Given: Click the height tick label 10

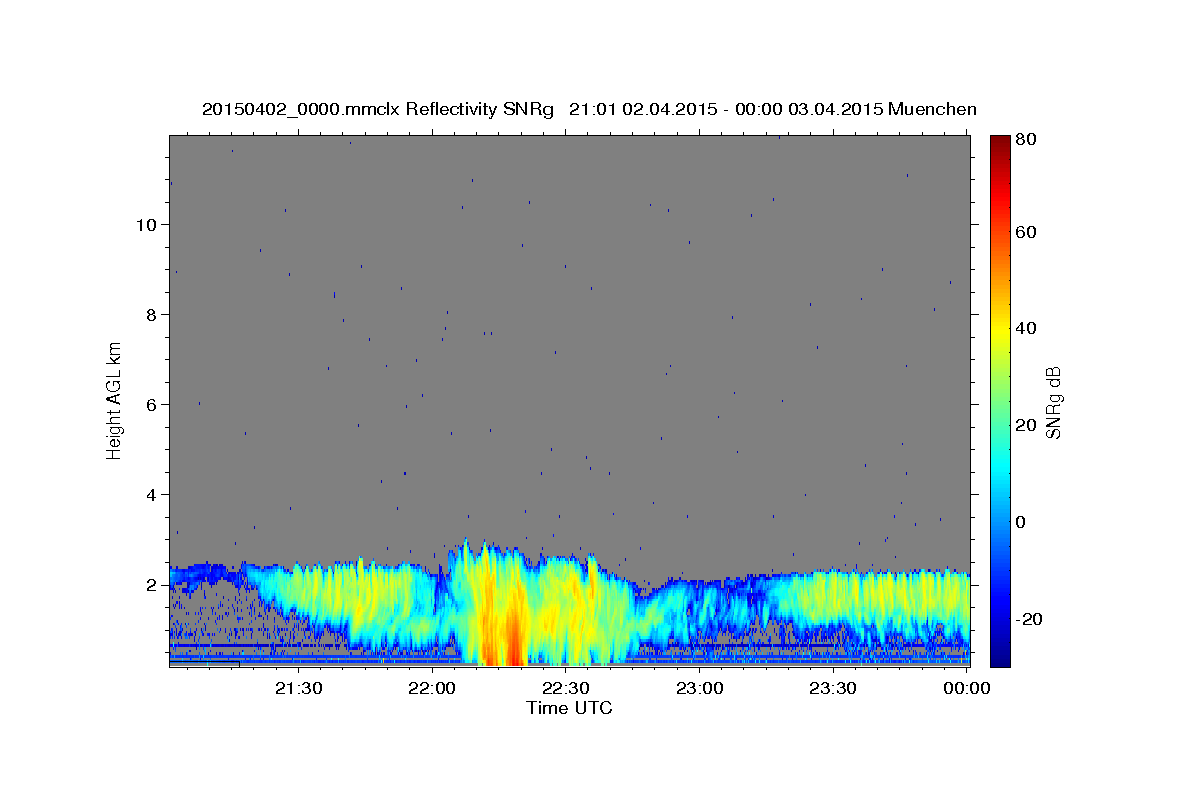Looking at the screenshot, I should pos(146,224).
